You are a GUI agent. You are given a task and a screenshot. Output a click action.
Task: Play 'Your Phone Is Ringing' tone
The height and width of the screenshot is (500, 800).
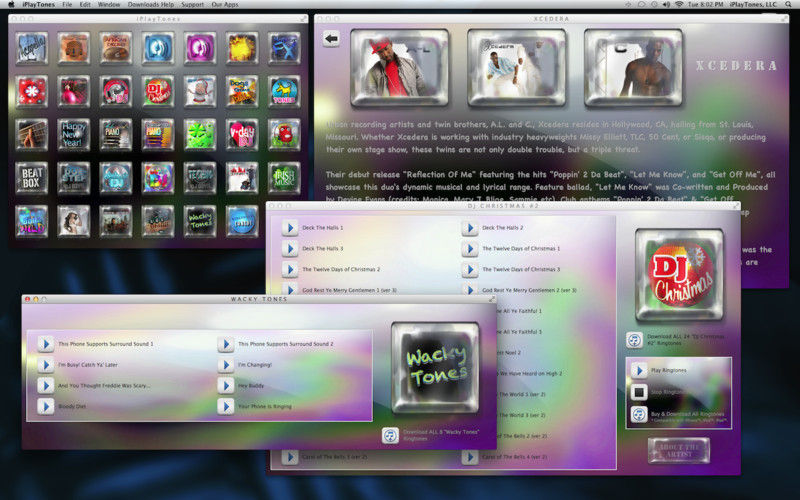coord(226,407)
